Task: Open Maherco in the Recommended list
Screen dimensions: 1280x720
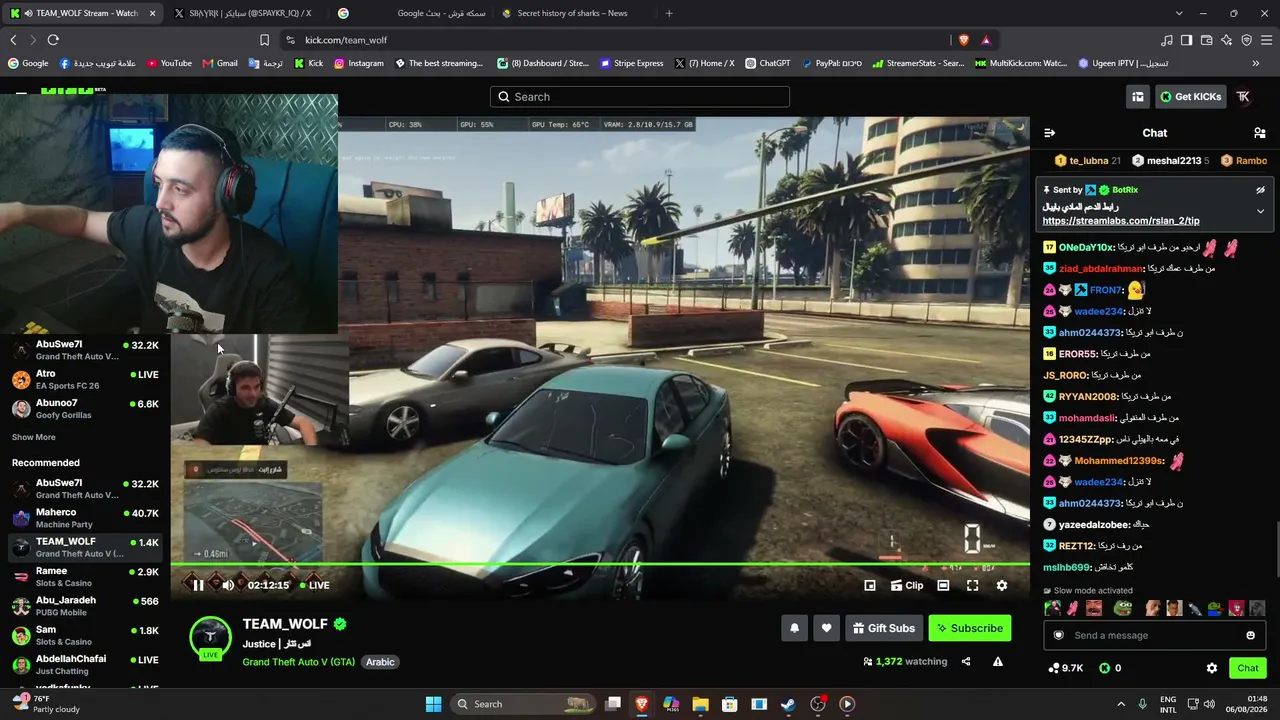Action: pos(85,518)
